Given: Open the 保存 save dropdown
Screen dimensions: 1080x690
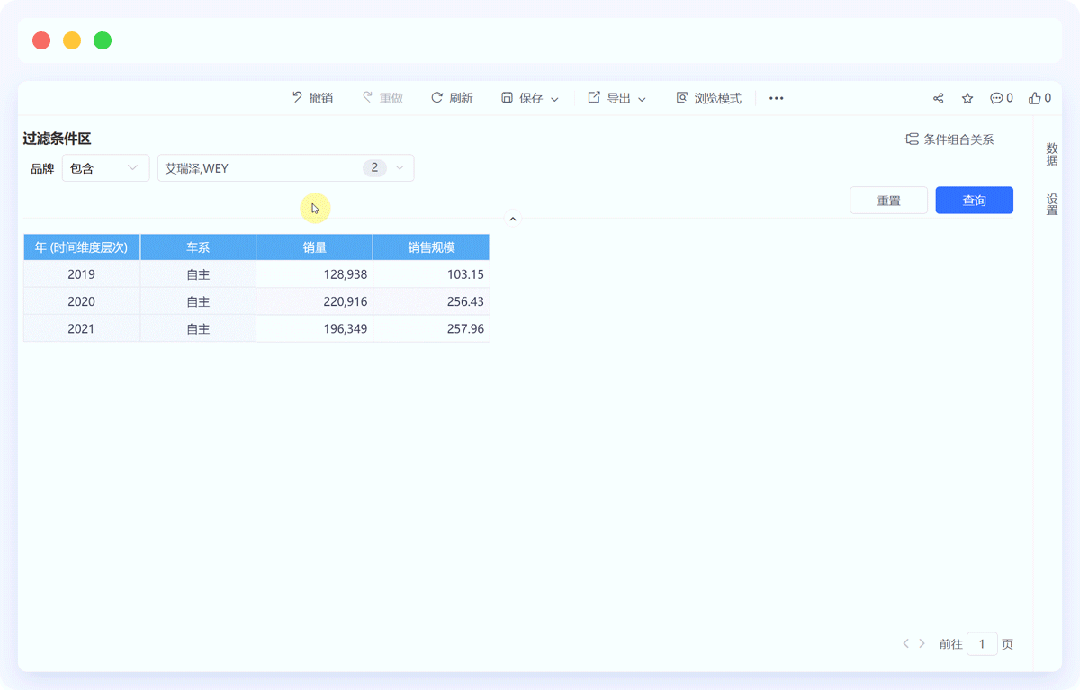Looking at the screenshot, I should click(x=530, y=98).
